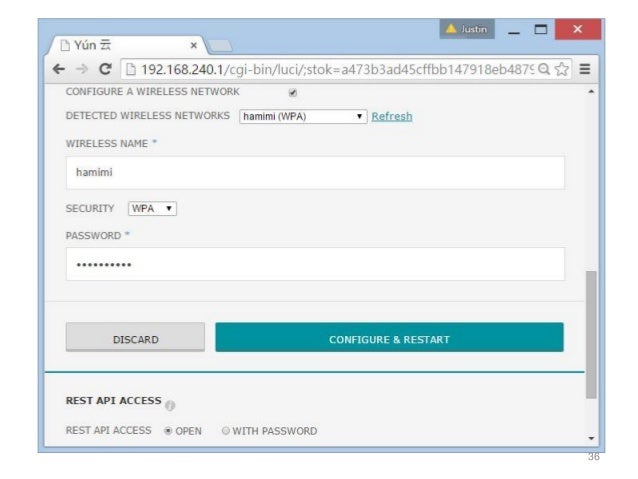Click the Configure & Restart button
The height and width of the screenshot is (479, 638).
[389, 337]
